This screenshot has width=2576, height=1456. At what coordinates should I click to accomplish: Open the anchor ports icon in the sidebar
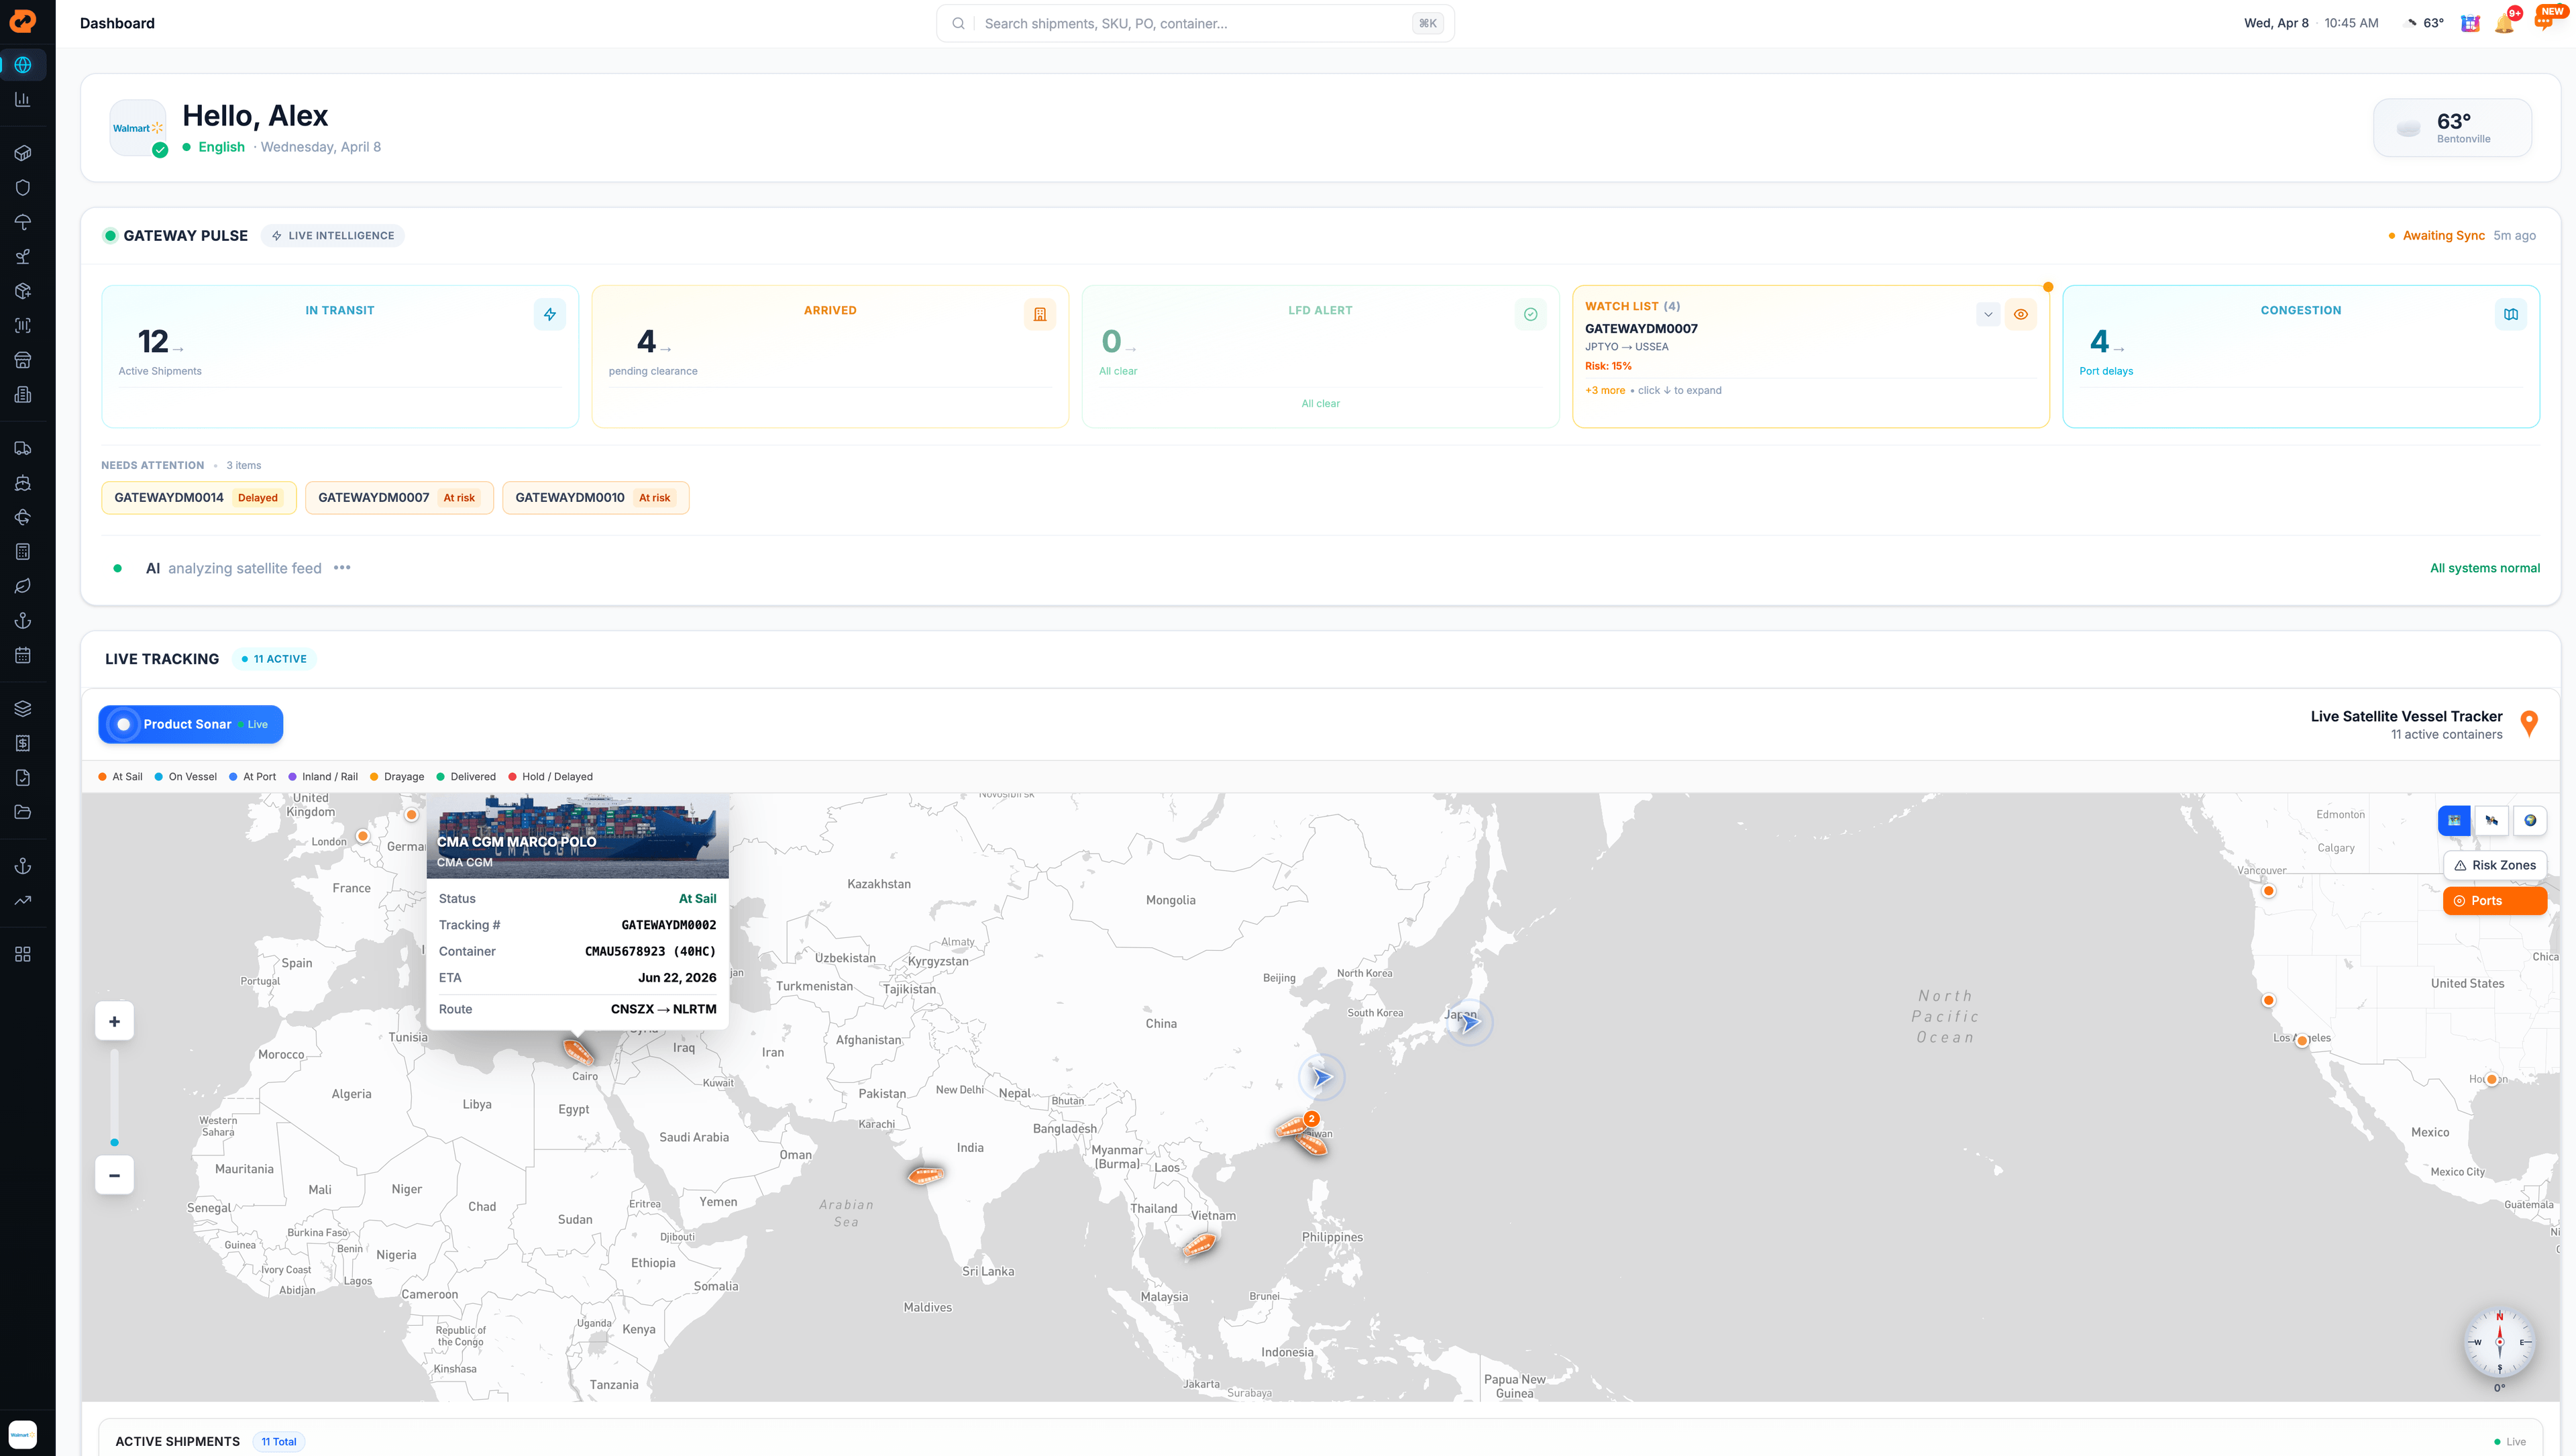click(23, 620)
